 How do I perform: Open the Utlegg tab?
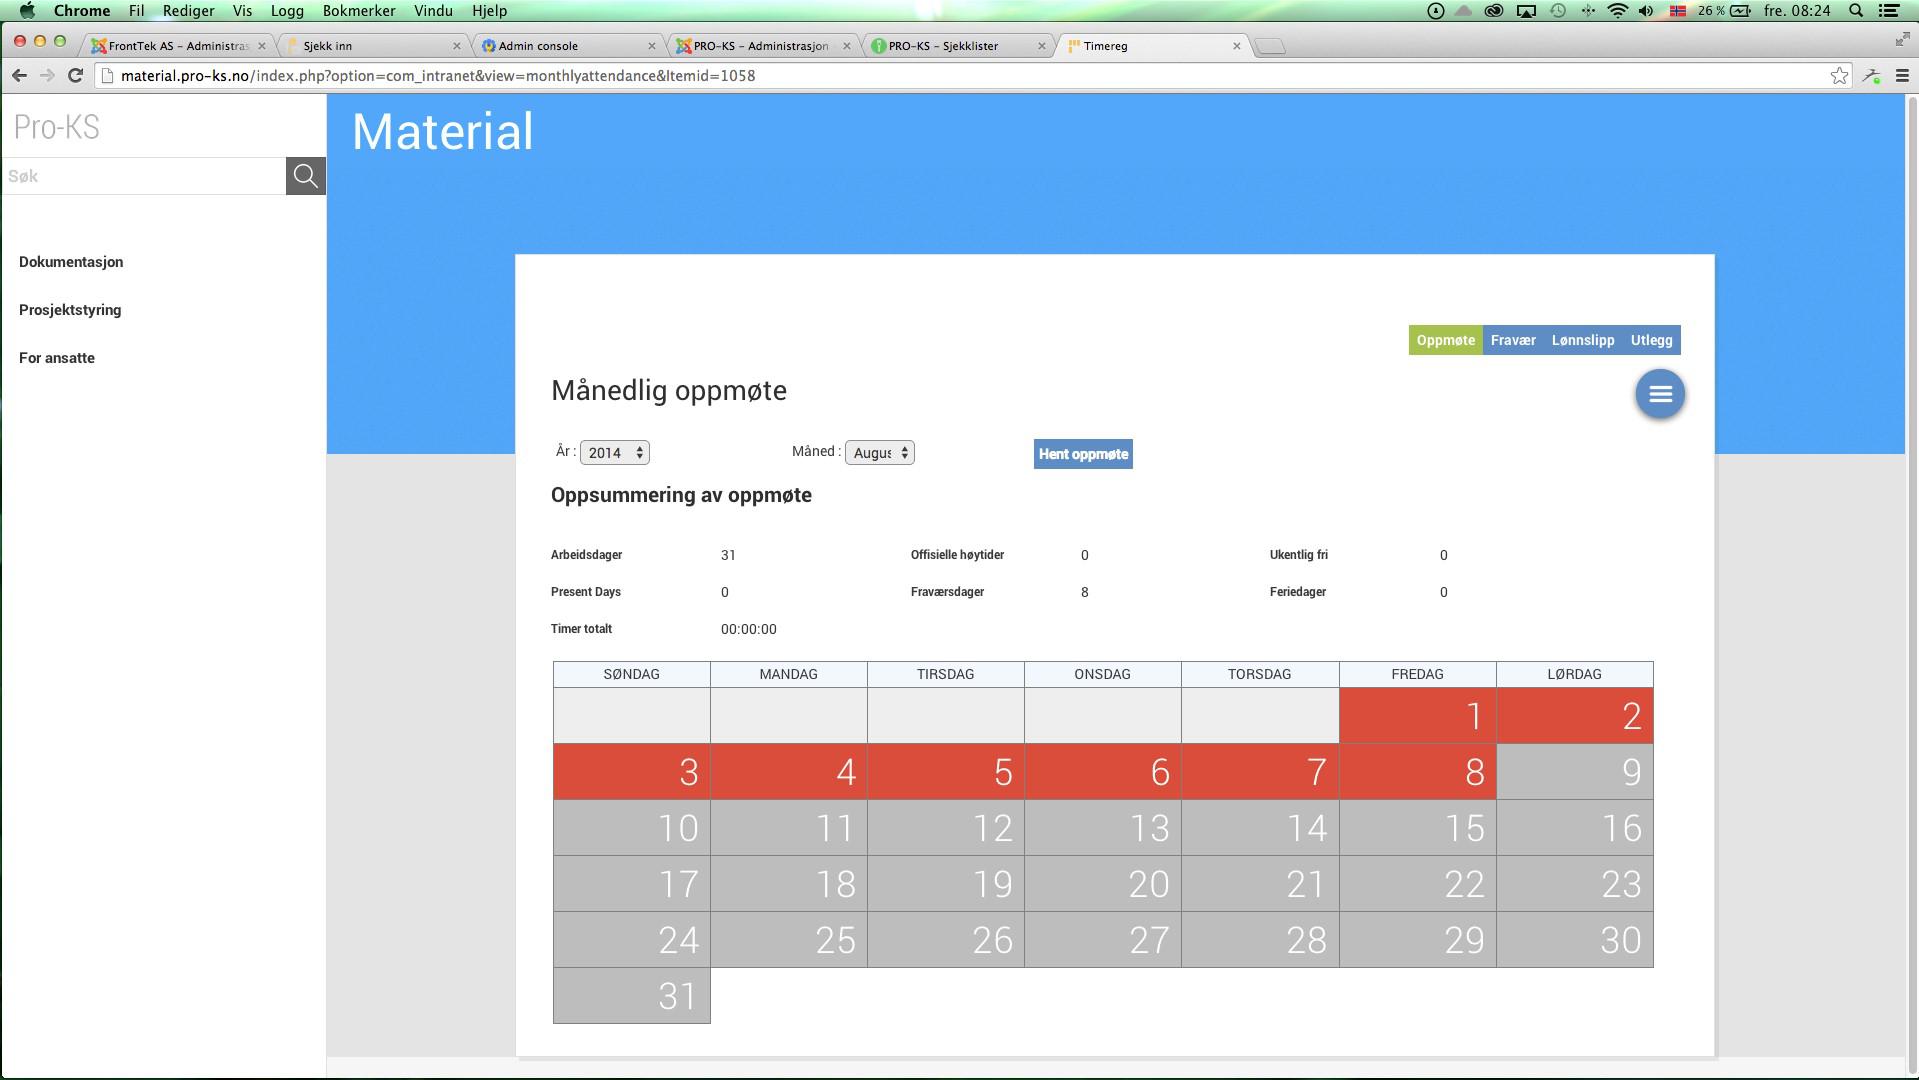tap(1651, 340)
